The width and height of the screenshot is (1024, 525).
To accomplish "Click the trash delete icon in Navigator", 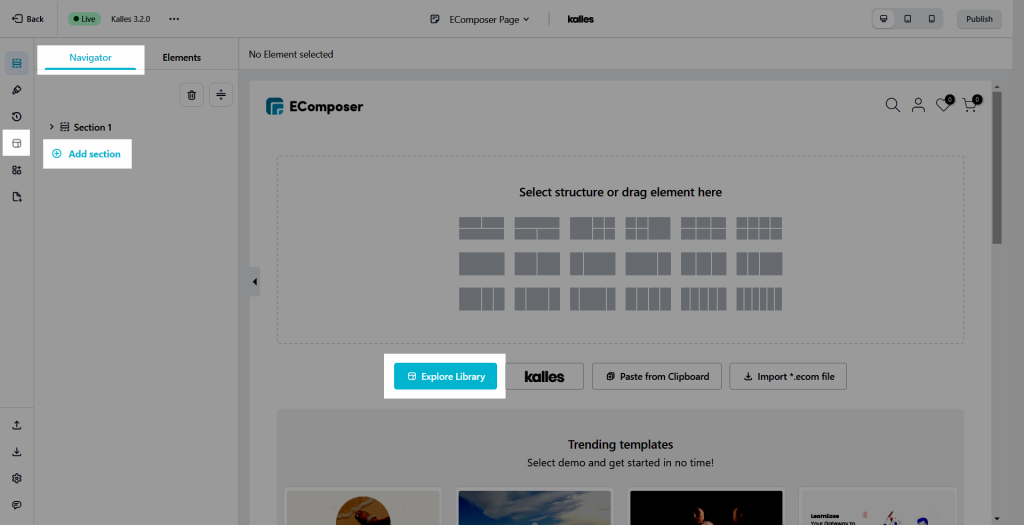I will tap(191, 95).
